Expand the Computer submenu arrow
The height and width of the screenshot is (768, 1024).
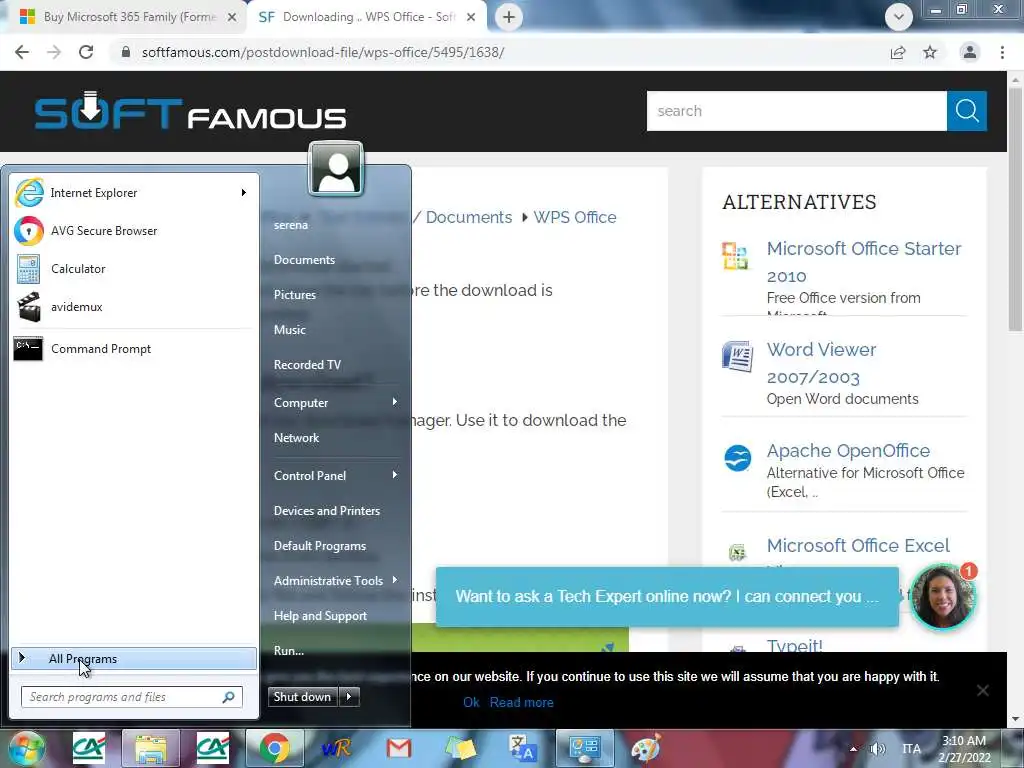[x=394, y=402]
